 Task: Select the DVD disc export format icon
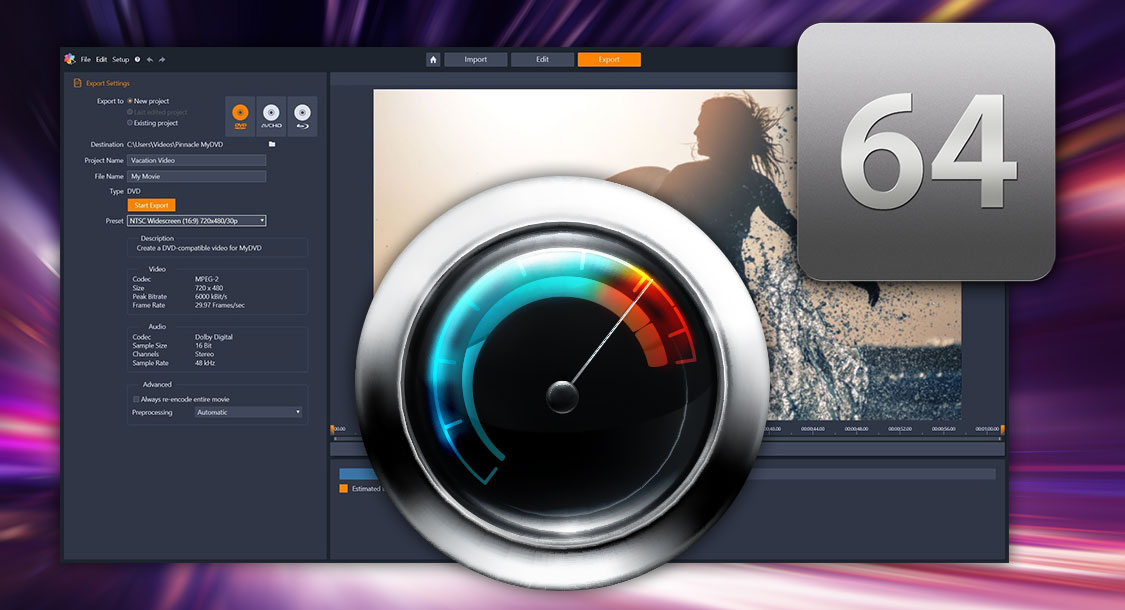click(240, 115)
